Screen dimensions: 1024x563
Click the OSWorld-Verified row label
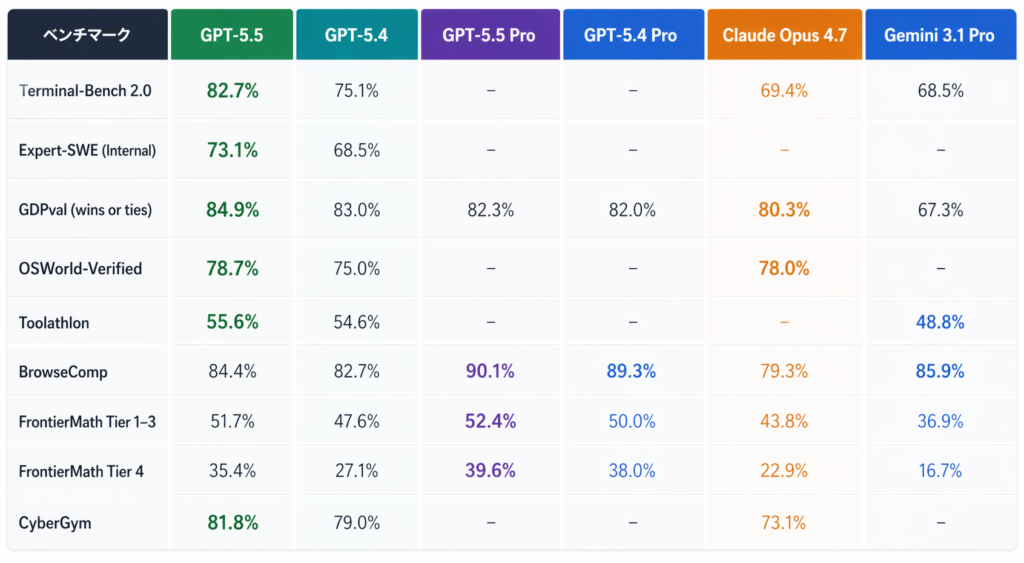80,268
